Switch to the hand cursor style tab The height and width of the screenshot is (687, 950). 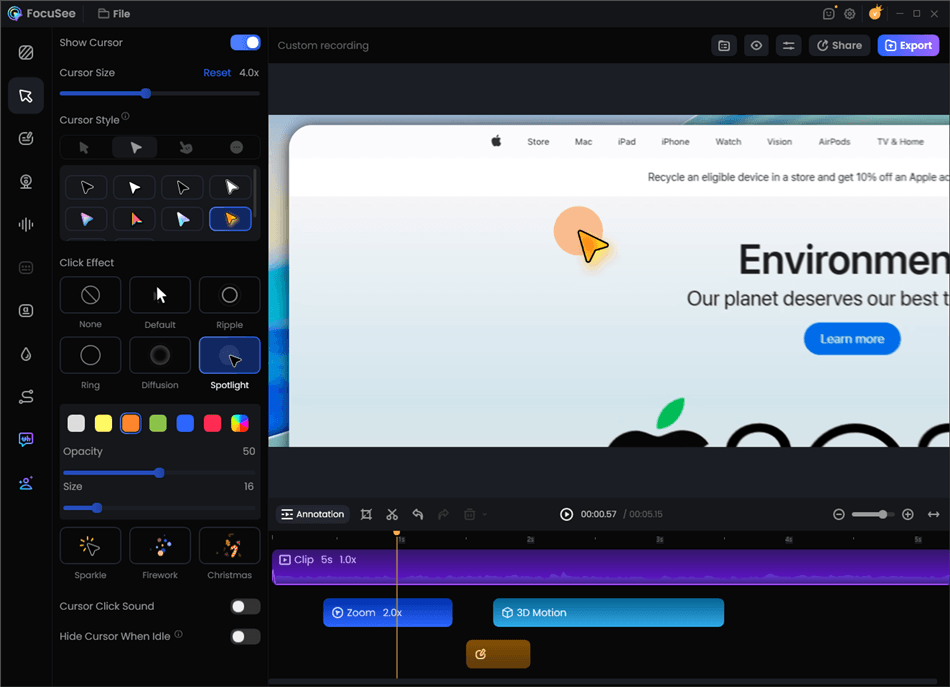tap(186, 147)
